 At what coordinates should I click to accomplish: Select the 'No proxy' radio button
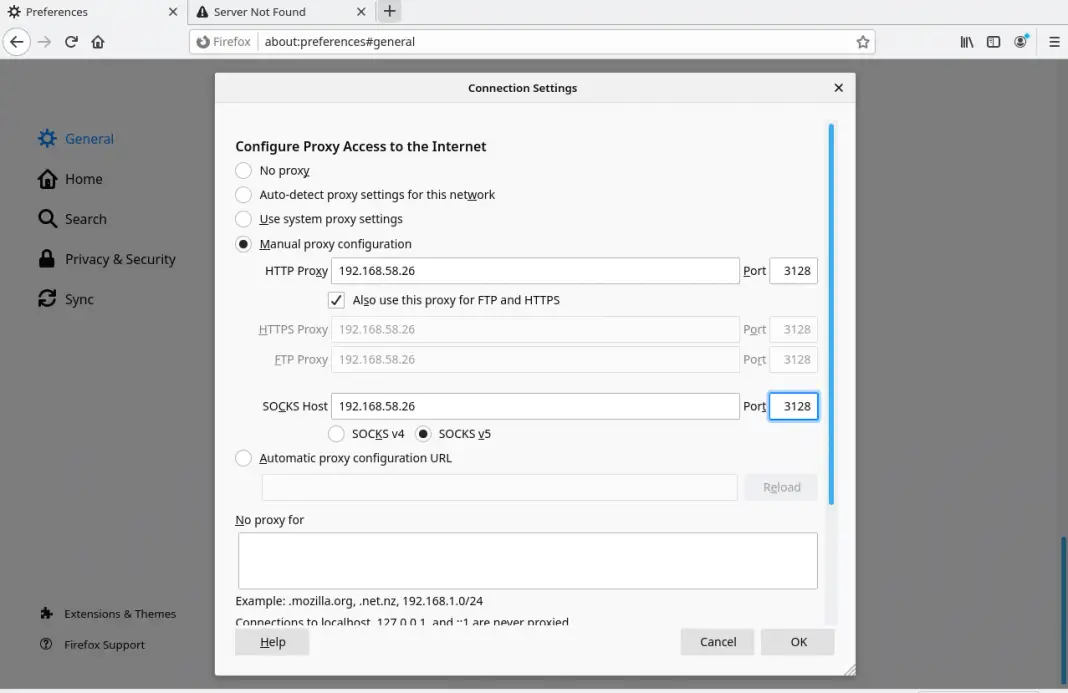[x=243, y=170]
